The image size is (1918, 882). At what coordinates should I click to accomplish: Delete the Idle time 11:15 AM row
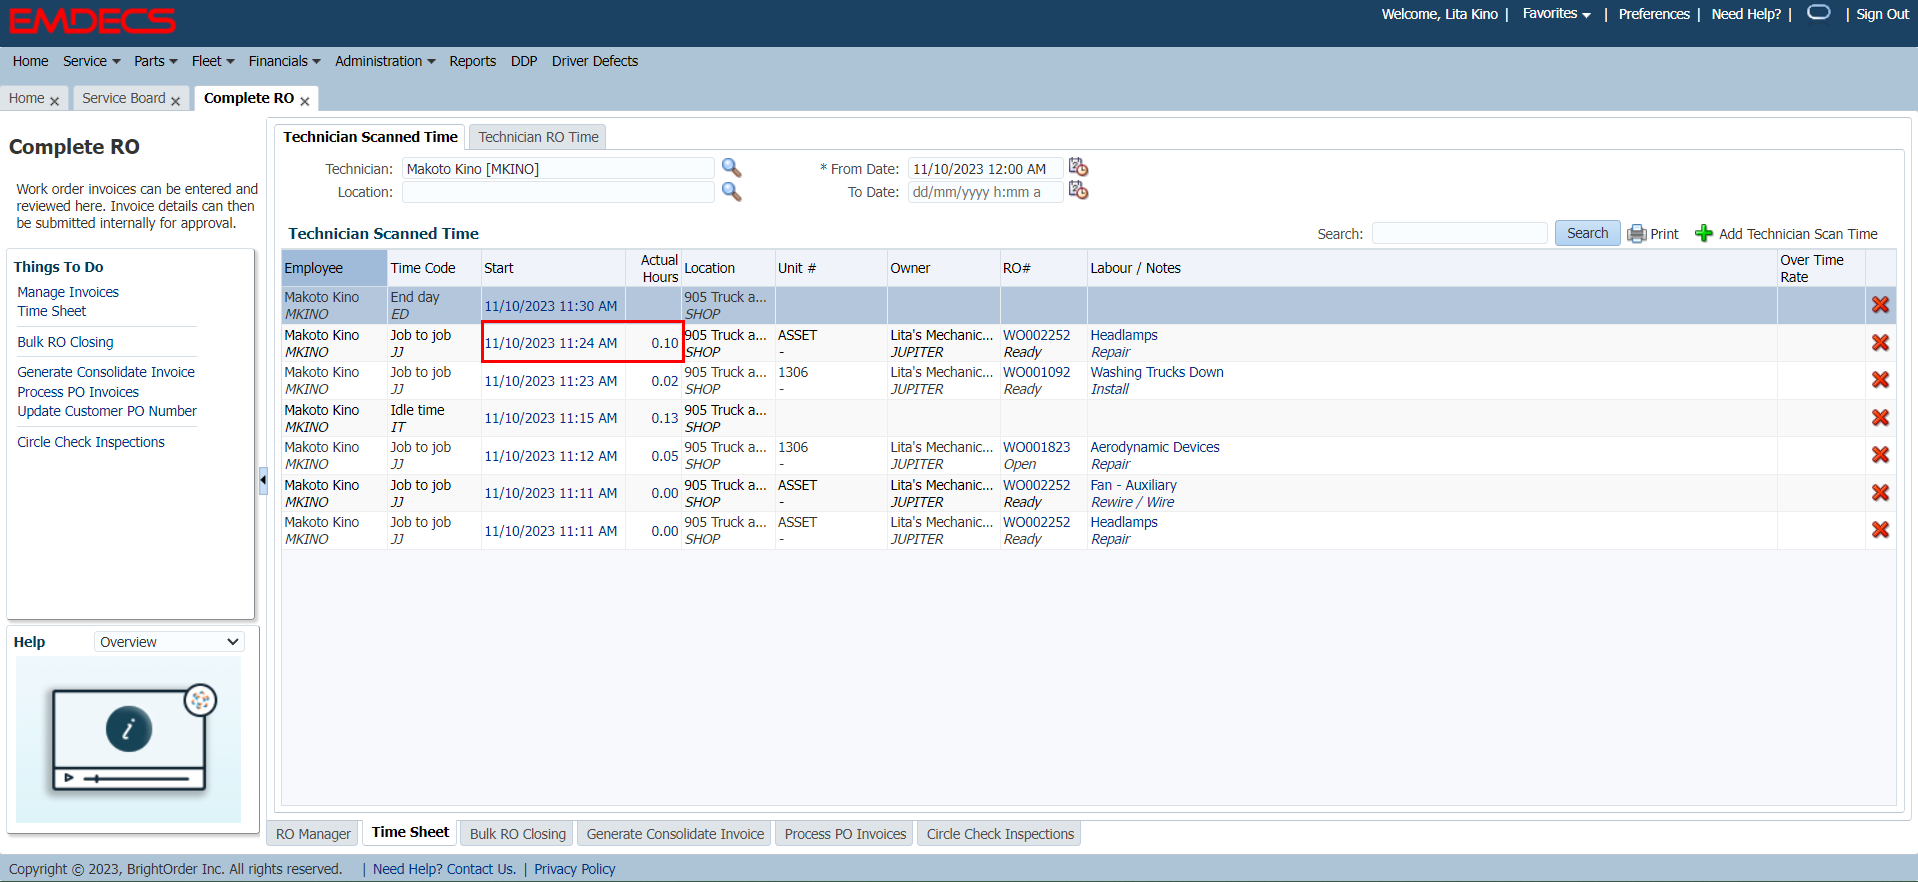(1880, 418)
